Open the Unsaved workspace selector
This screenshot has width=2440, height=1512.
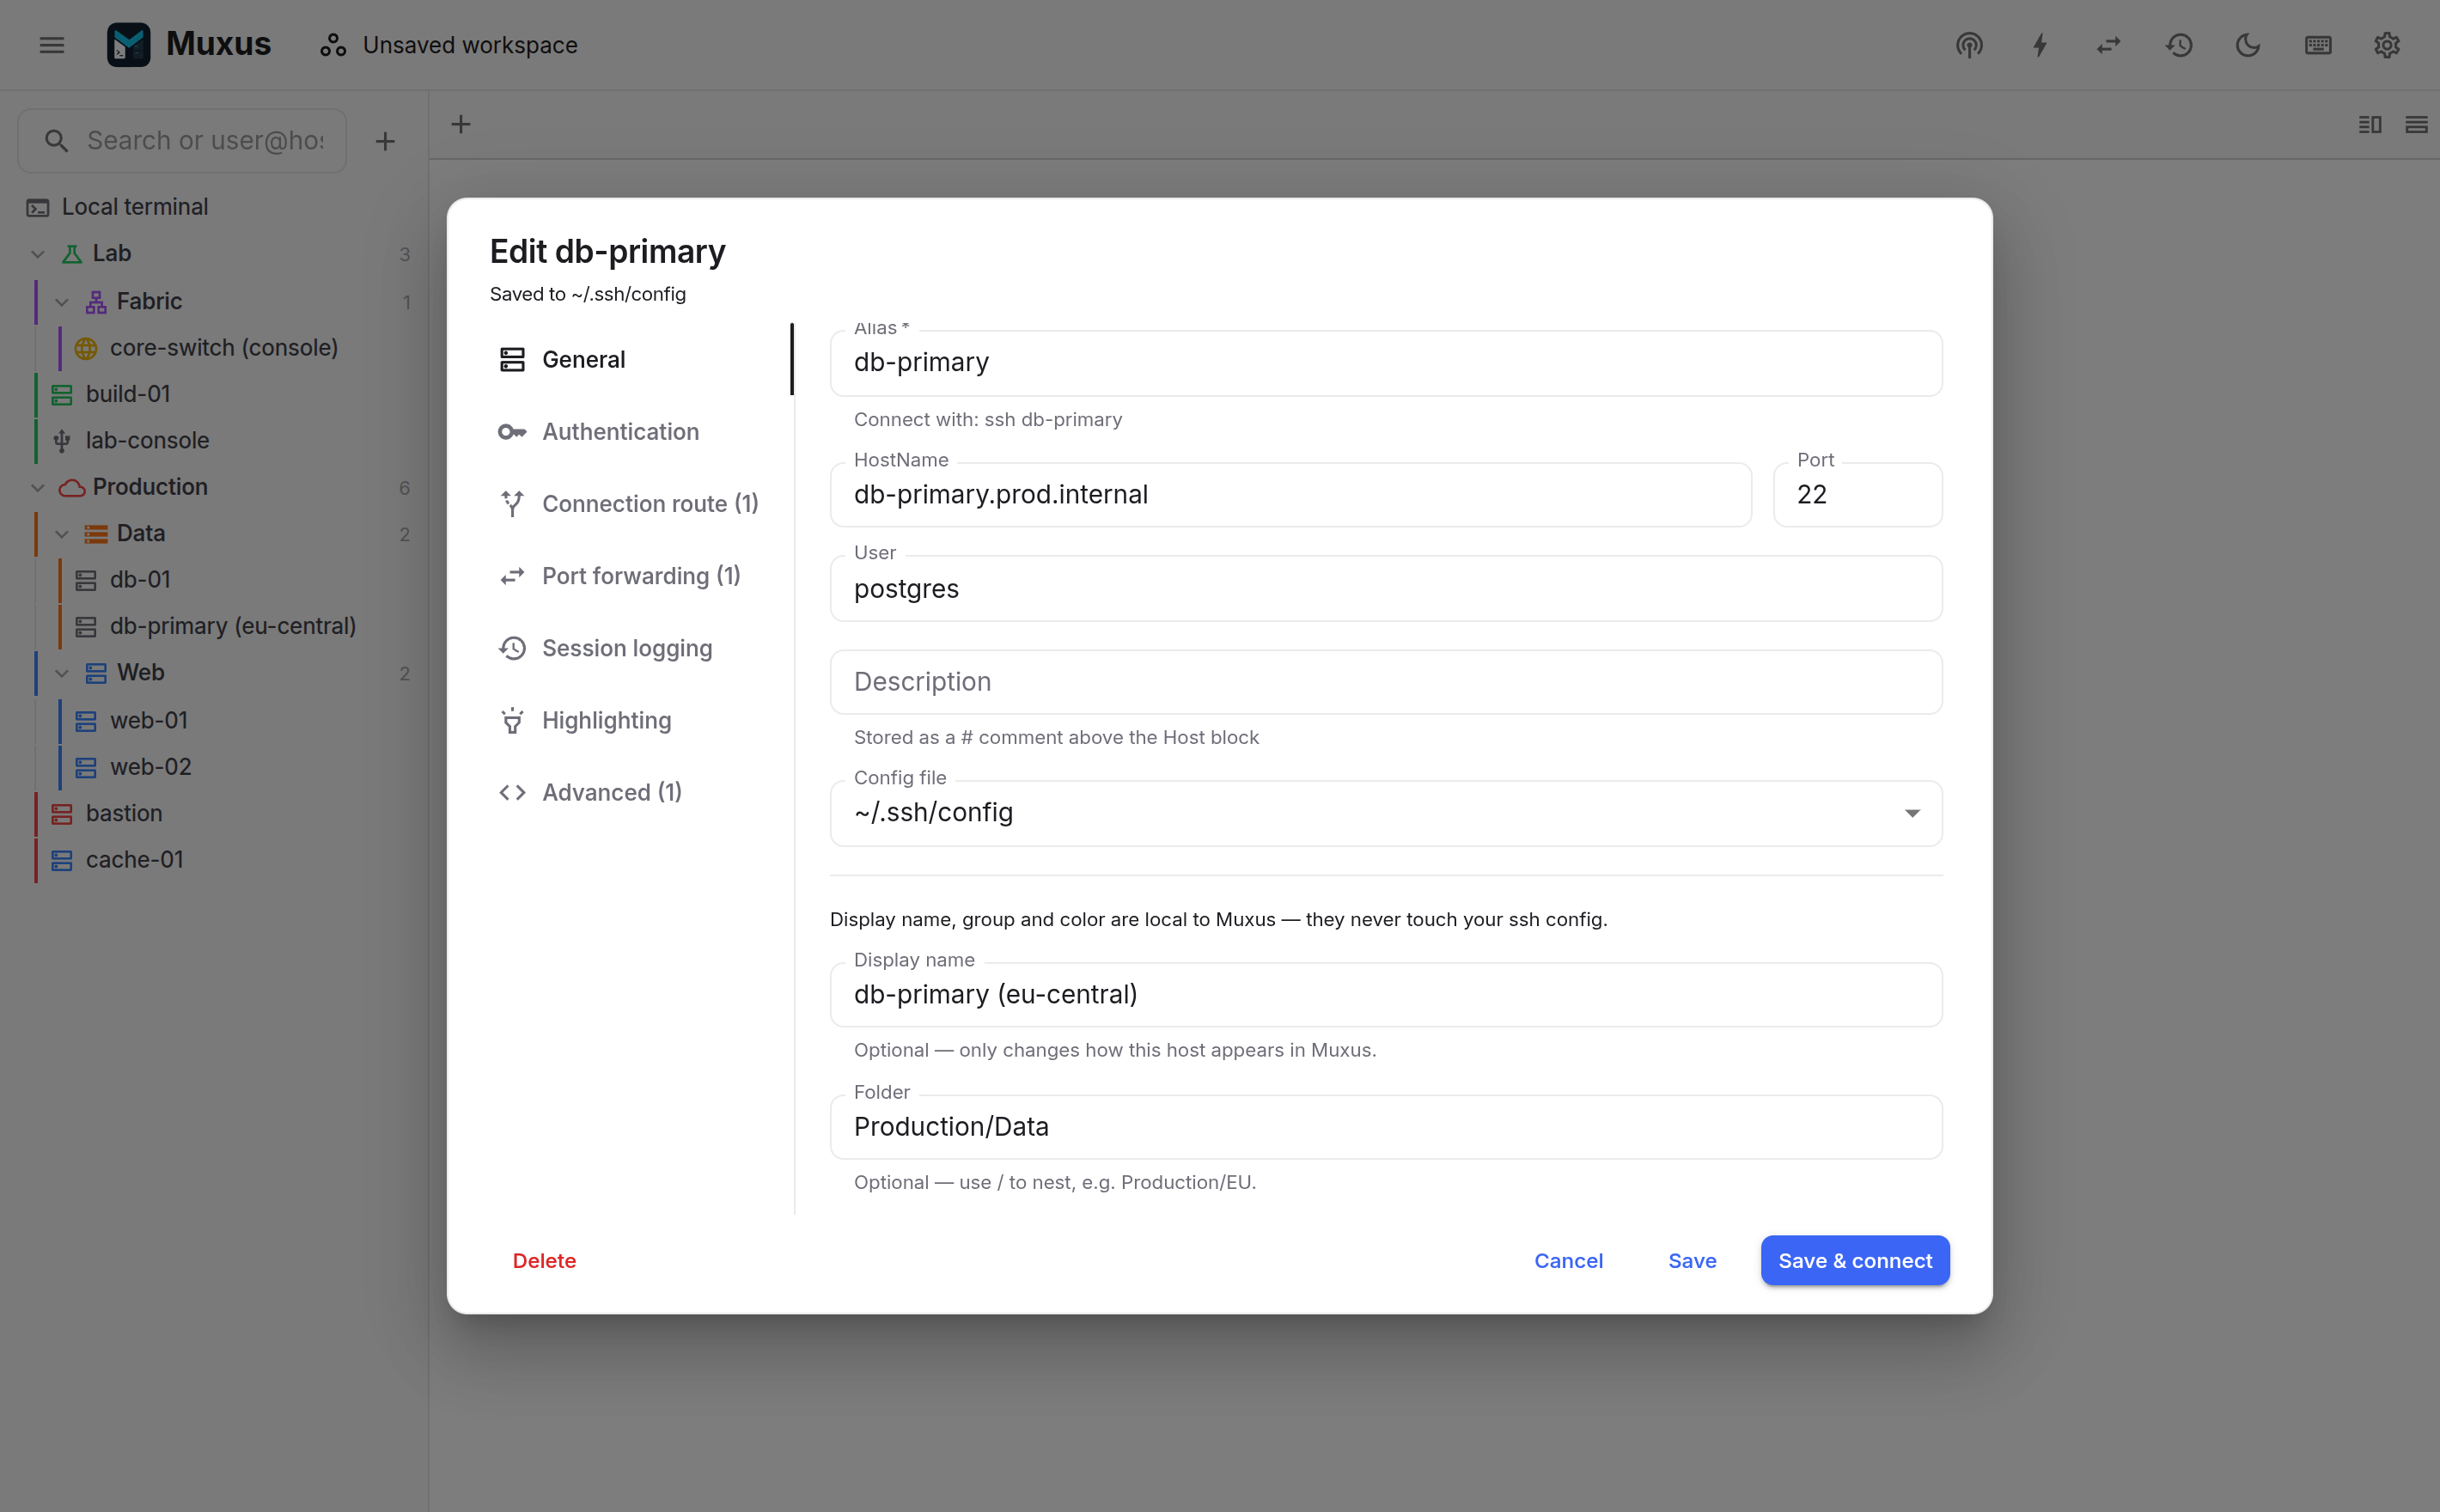click(448, 45)
